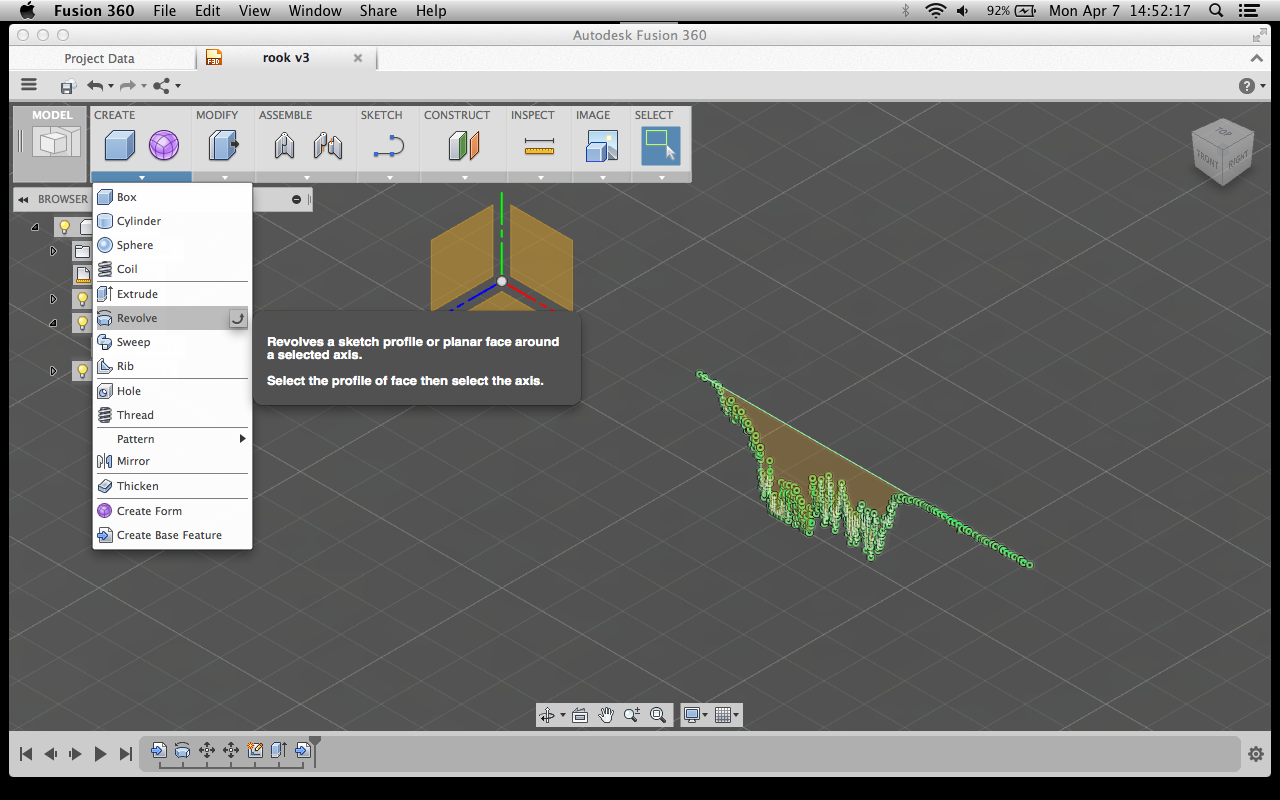Open the MODIFY panel dropdown arrow
The height and width of the screenshot is (800, 1280).
(224, 177)
